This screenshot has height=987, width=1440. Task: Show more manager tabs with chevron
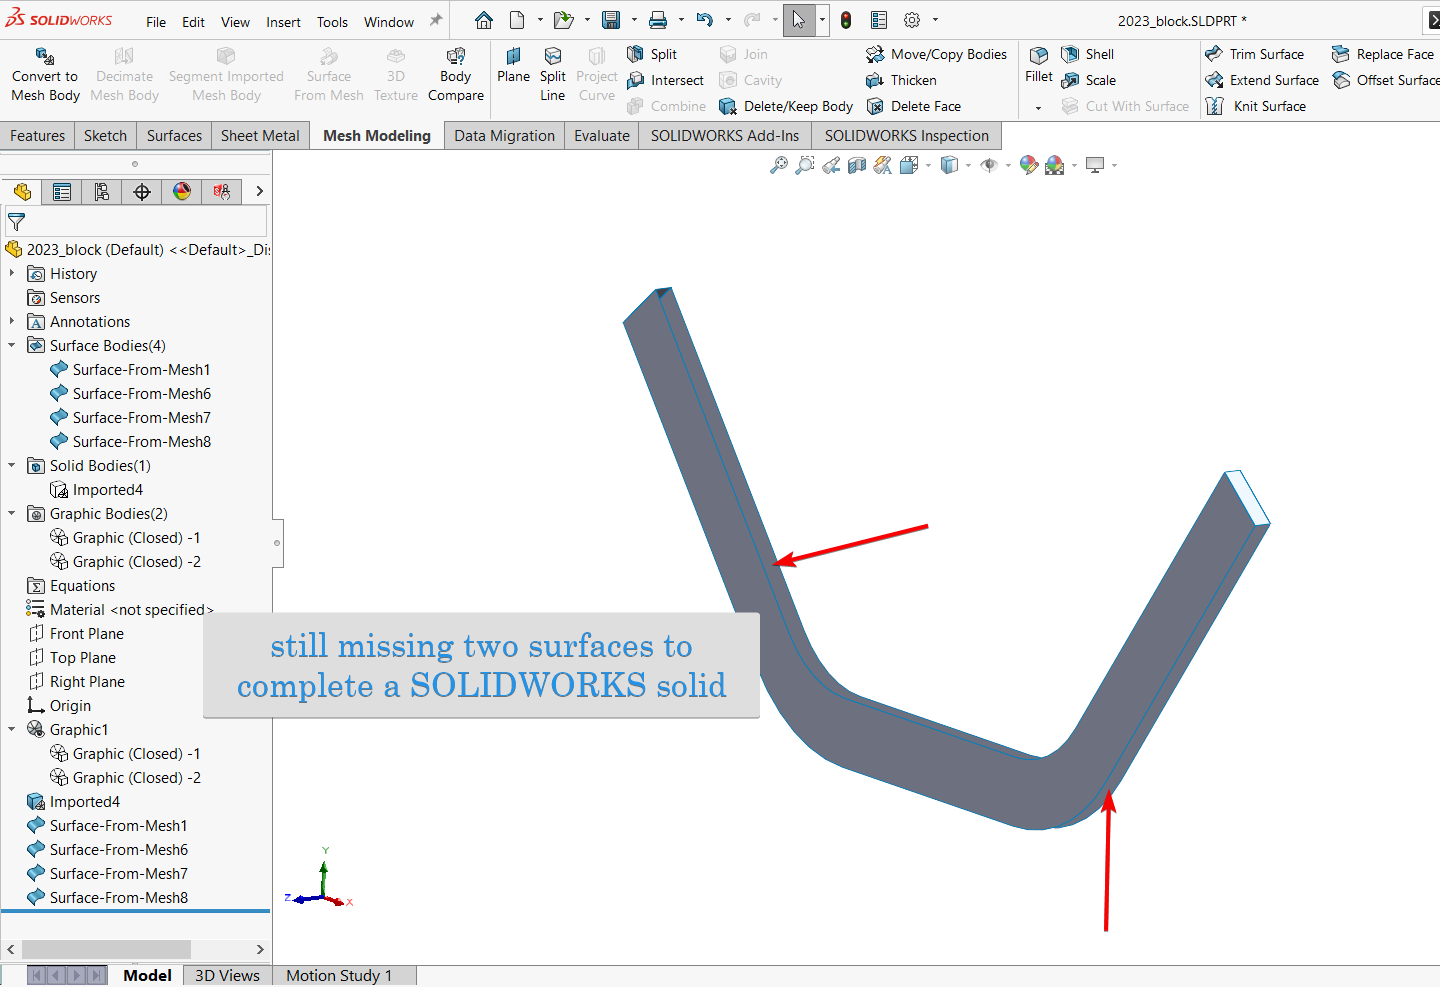[259, 191]
